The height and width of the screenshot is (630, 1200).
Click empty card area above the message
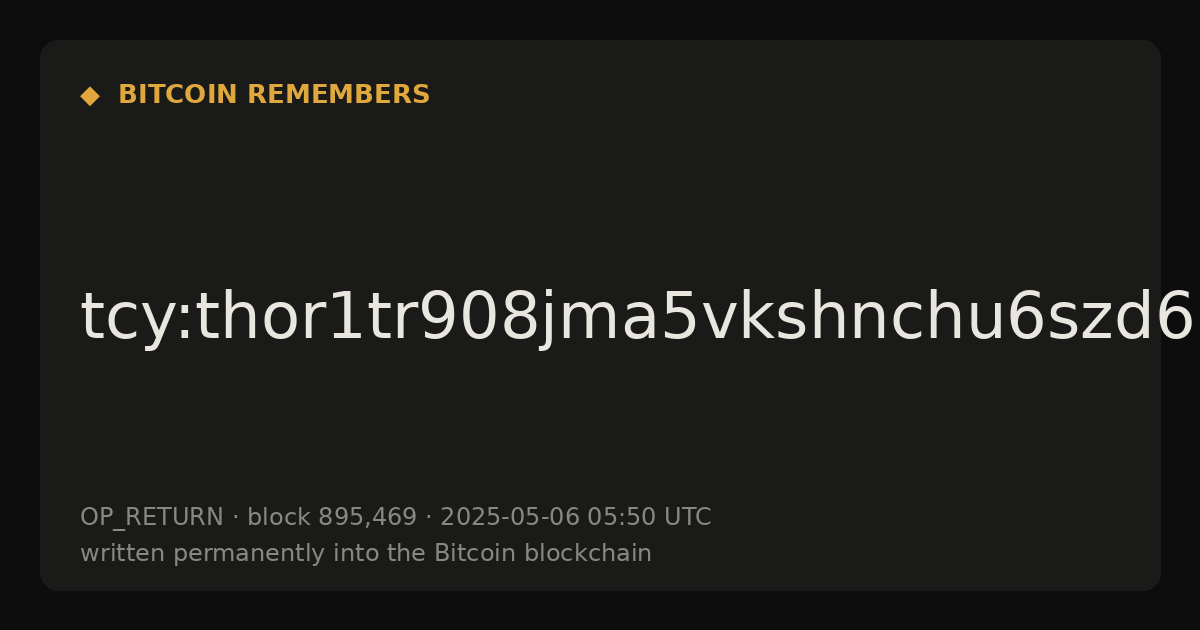tap(600, 190)
